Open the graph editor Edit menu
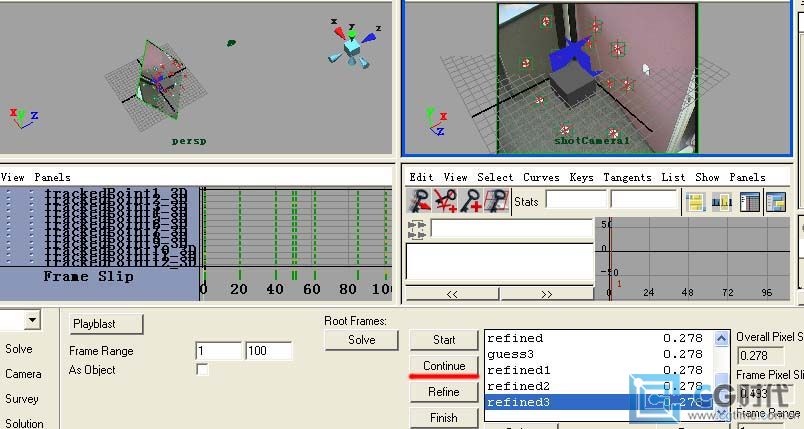The image size is (804, 429). click(421, 177)
